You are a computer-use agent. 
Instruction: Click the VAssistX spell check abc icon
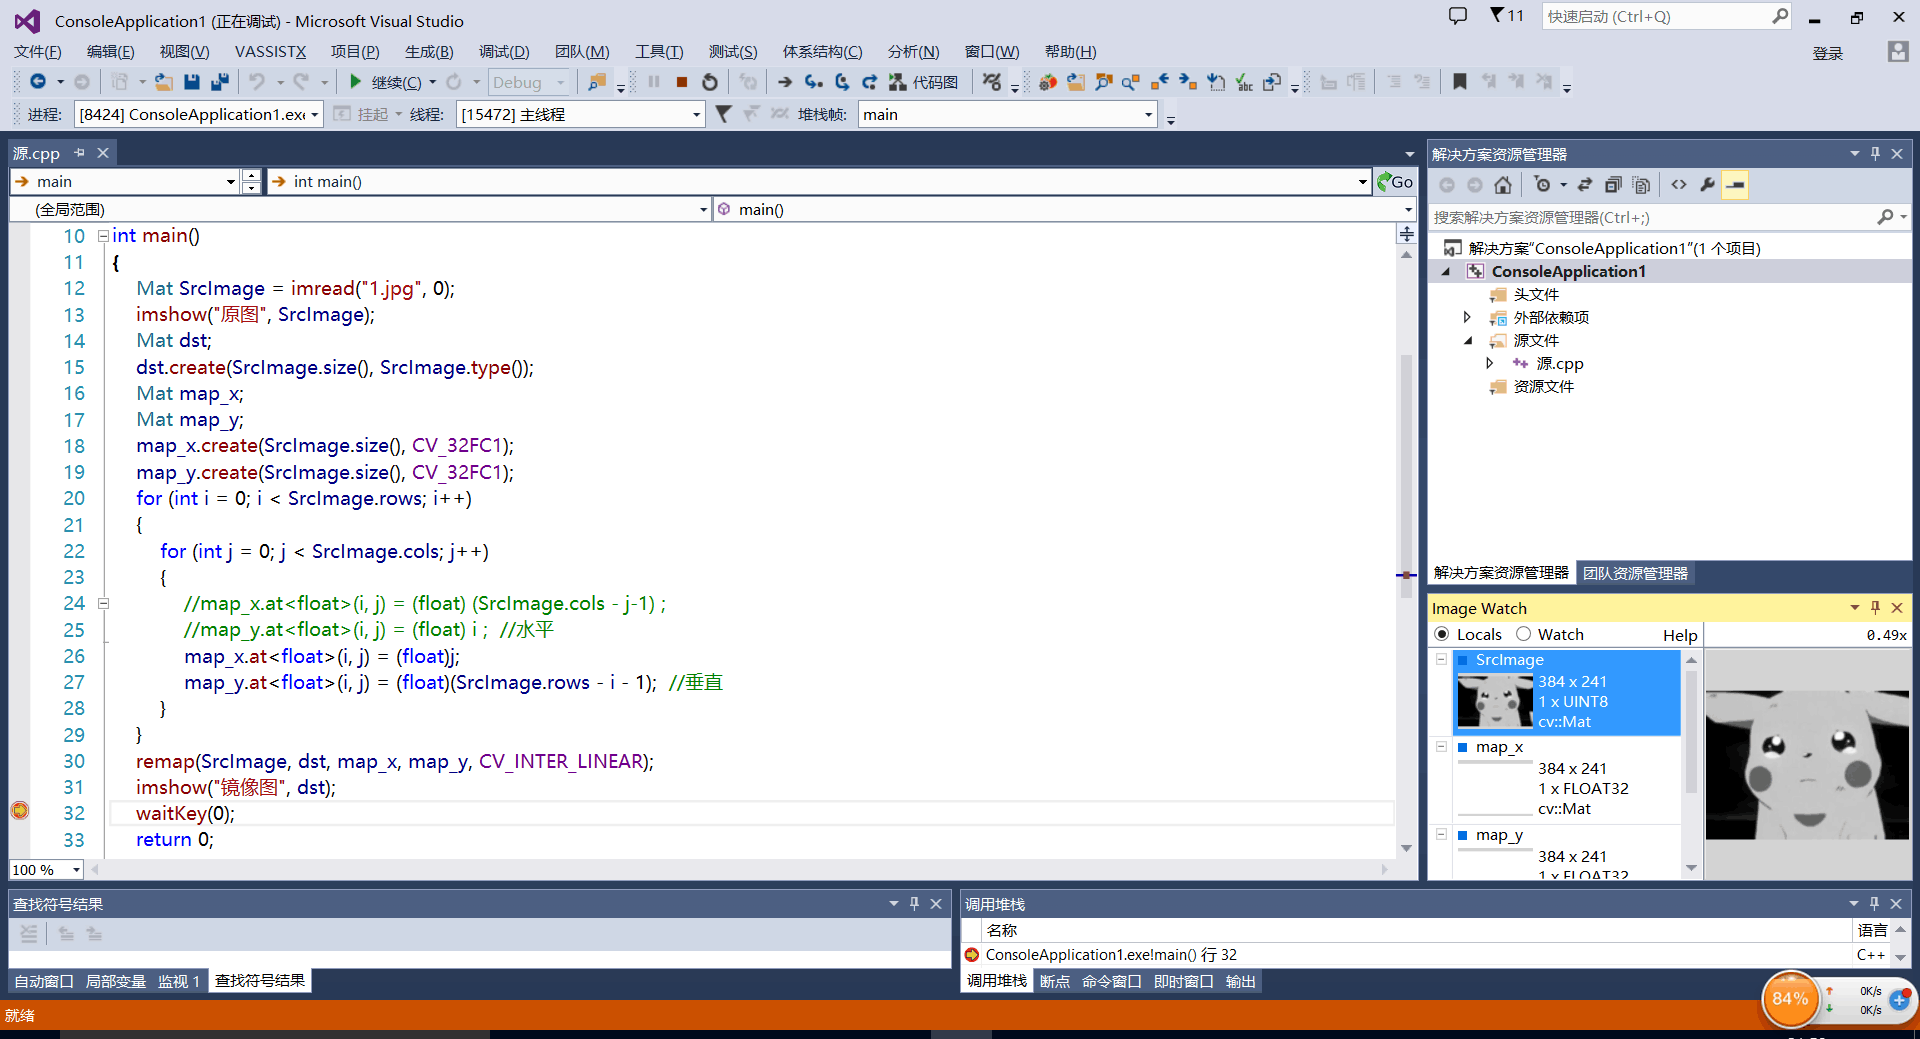pyautogui.click(x=1244, y=82)
